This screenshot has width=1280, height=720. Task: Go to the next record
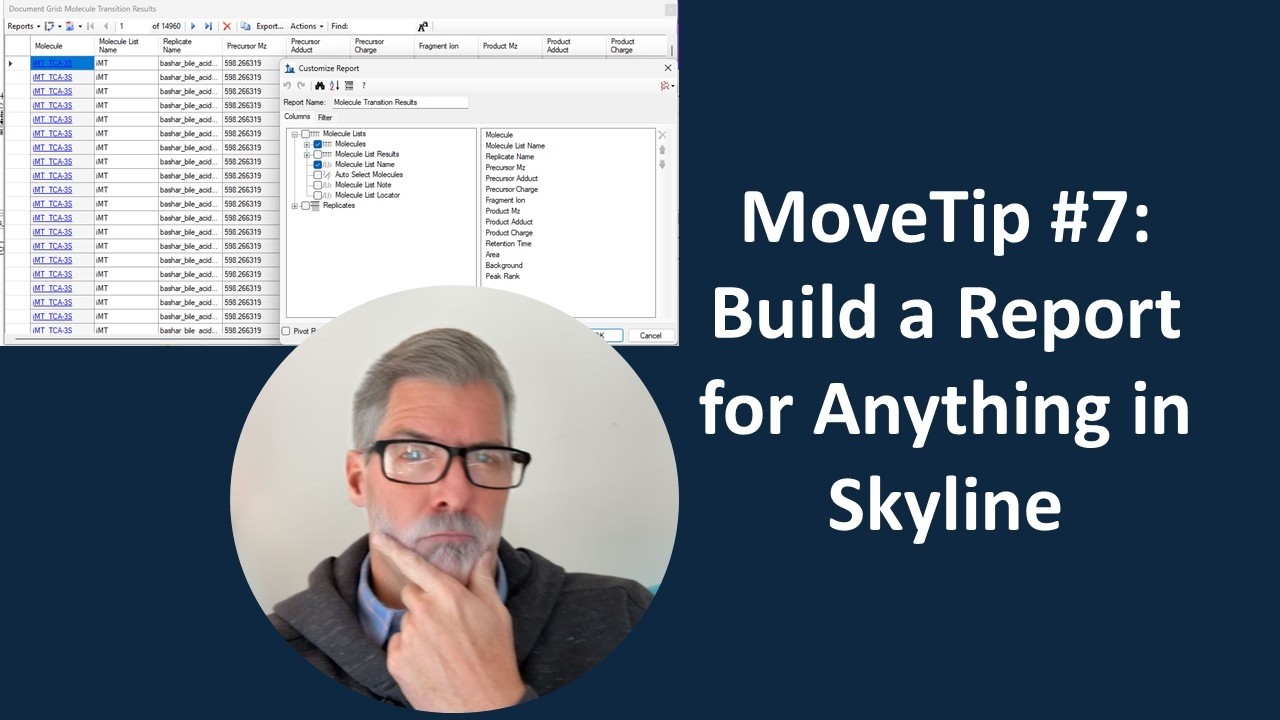point(193,26)
